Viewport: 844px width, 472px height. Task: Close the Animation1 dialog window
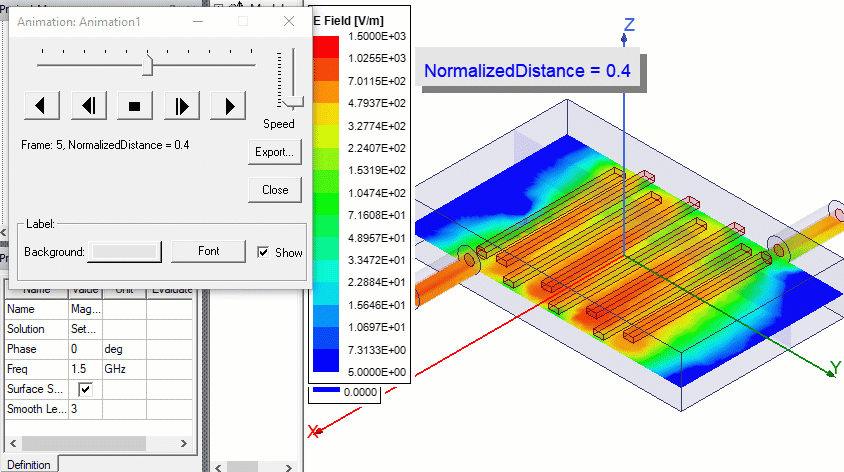click(x=289, y=21)
